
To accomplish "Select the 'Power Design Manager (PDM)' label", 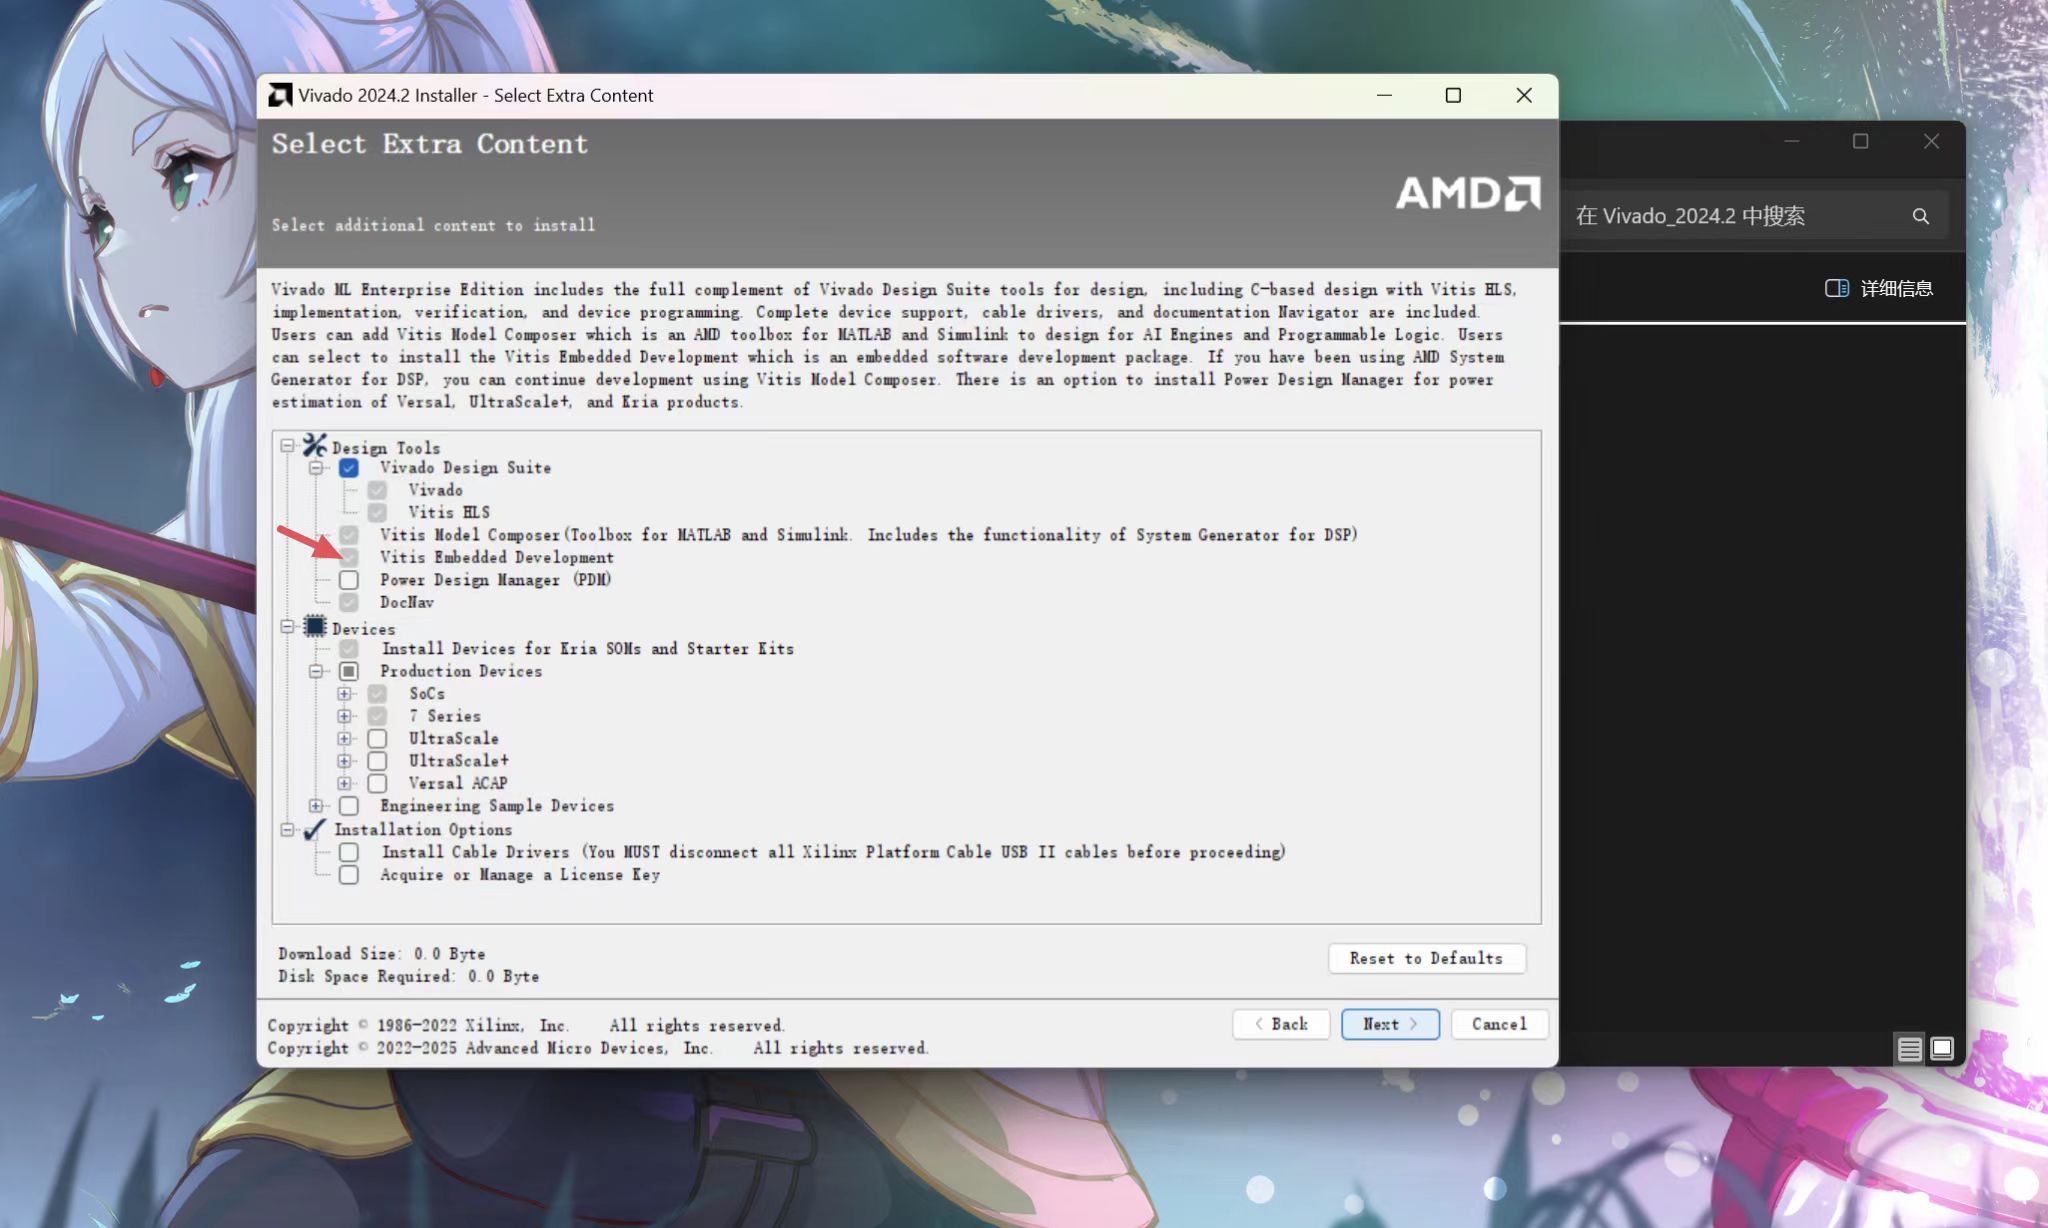I will point(495,580).
